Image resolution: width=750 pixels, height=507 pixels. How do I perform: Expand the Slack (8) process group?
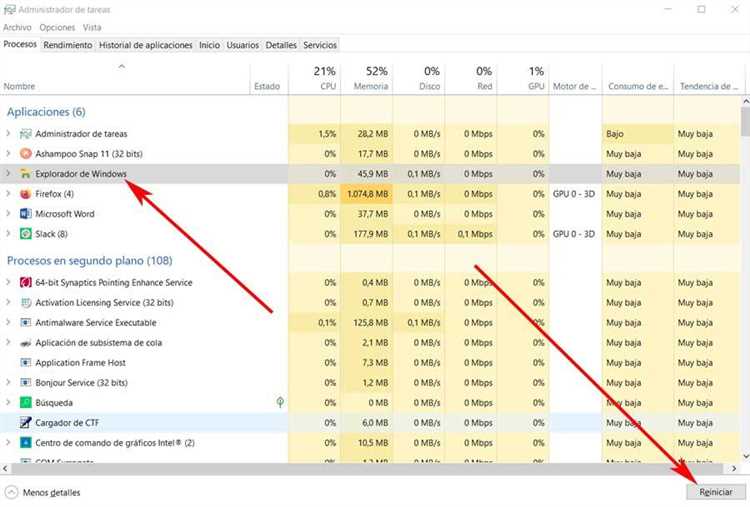click(x=8, y=234)
